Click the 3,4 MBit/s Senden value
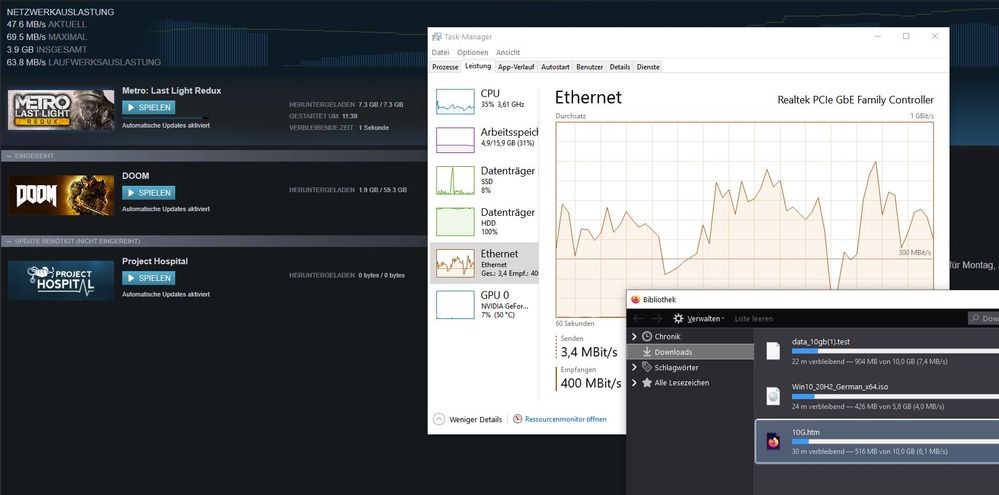The height and width of the screenshot is (495, 999). (x=589, y=351)
